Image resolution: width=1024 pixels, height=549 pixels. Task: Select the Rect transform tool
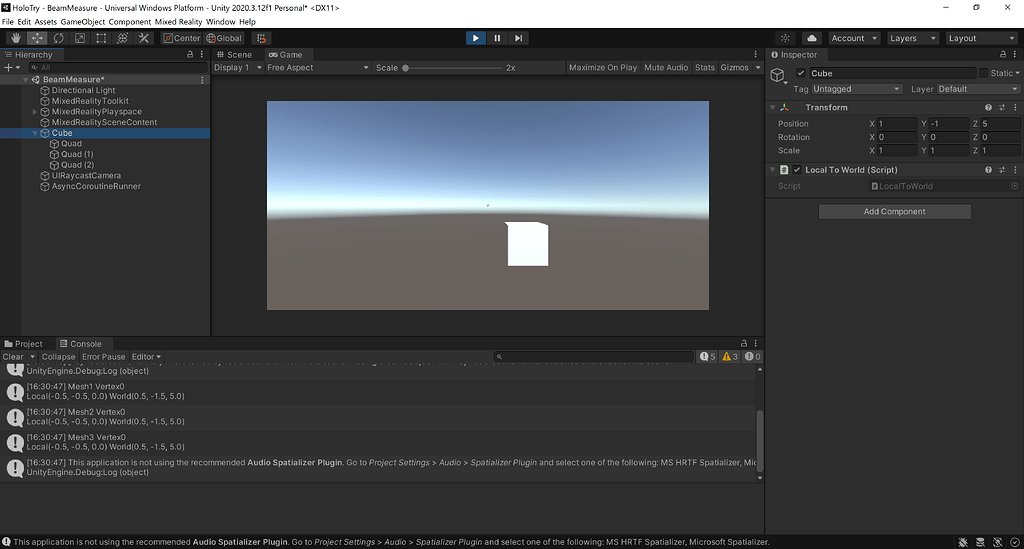coord(102,38)
